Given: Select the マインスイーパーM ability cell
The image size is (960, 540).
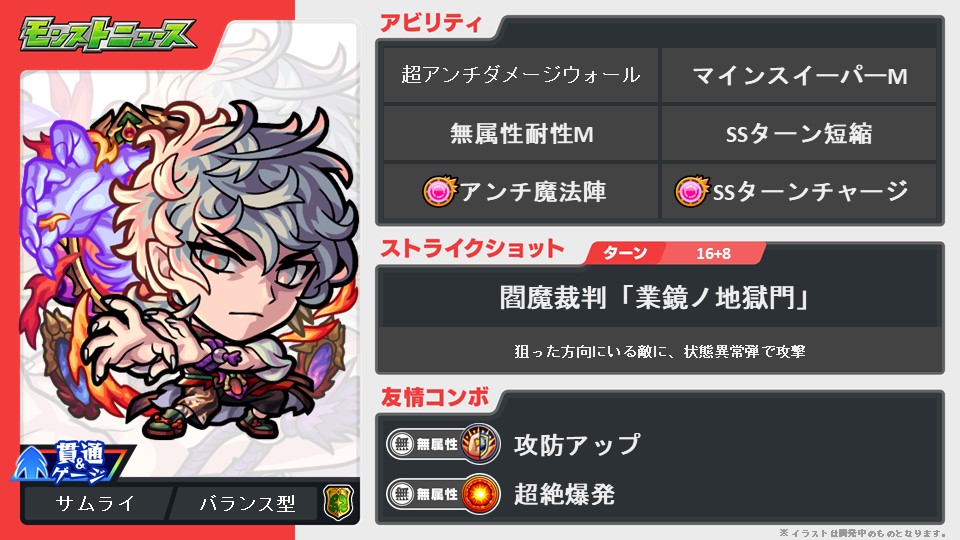Looking at the screenshot, I should tap(799, 75).
